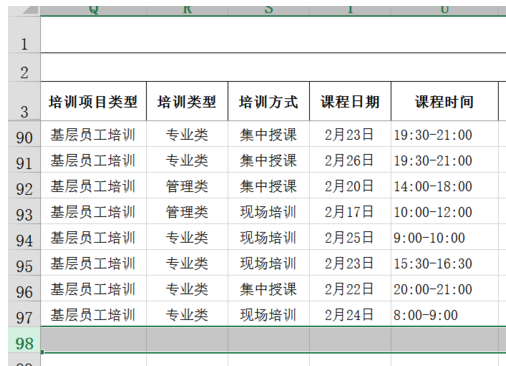This screenshot has width=506, height=366.
Task: Select cell 基层员工培训 in row 91
Action: [93, 160]
